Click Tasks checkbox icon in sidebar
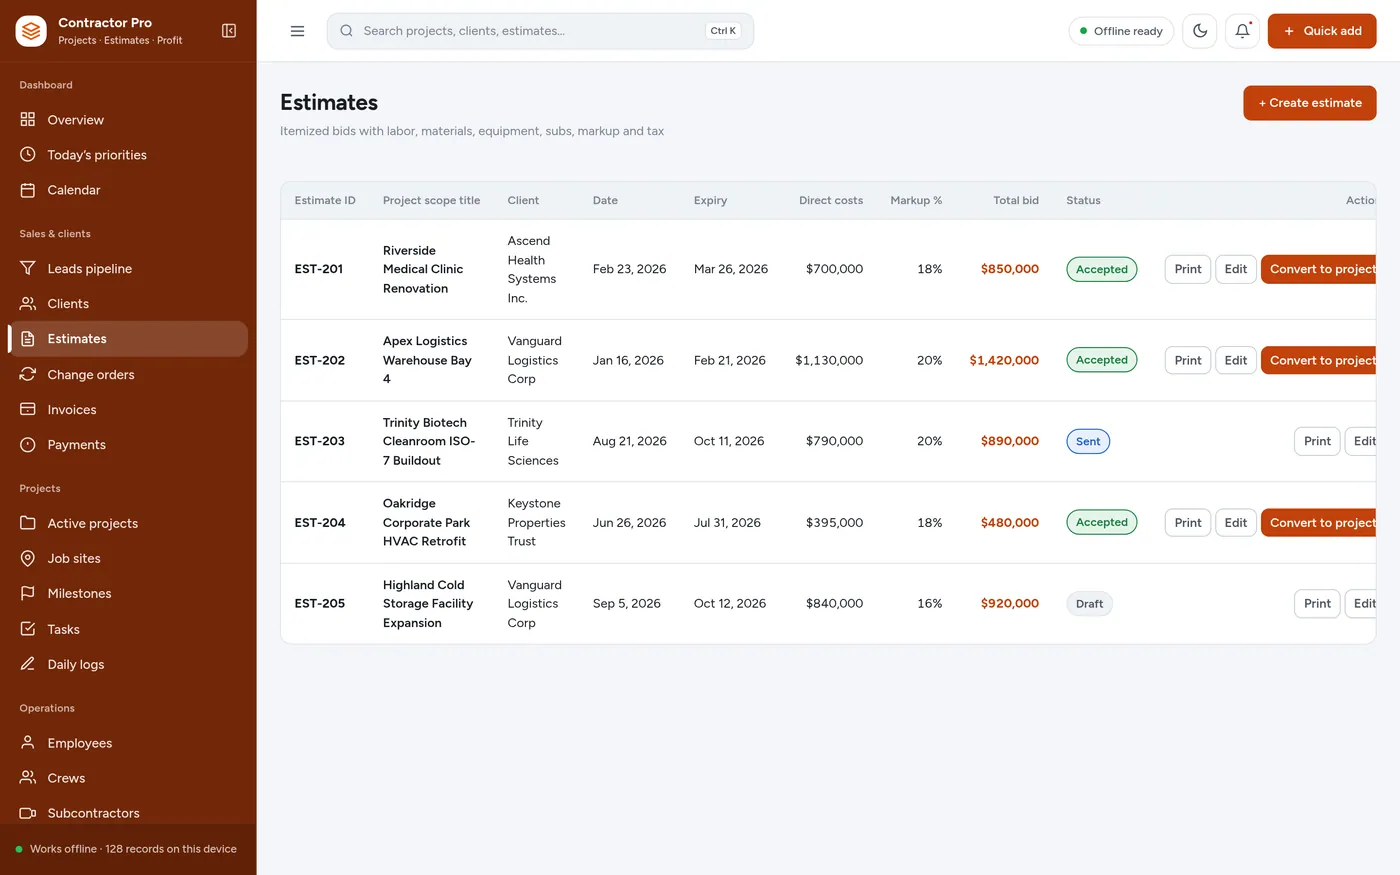This screenshot has width=1400, height=875. pyautogui.click(x=28, y=630)
